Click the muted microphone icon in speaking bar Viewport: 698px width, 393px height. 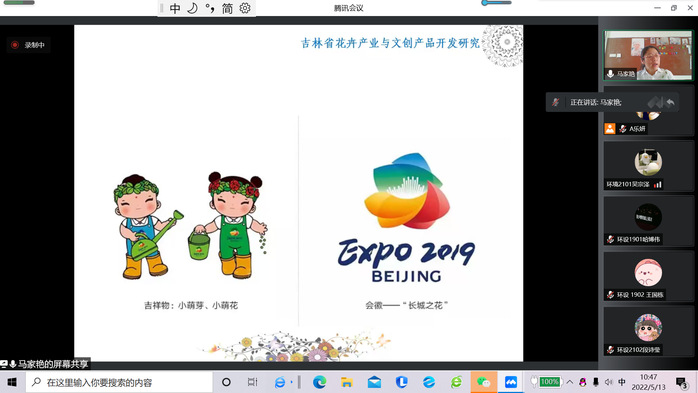pyautogui.click(x=556, y=102)
